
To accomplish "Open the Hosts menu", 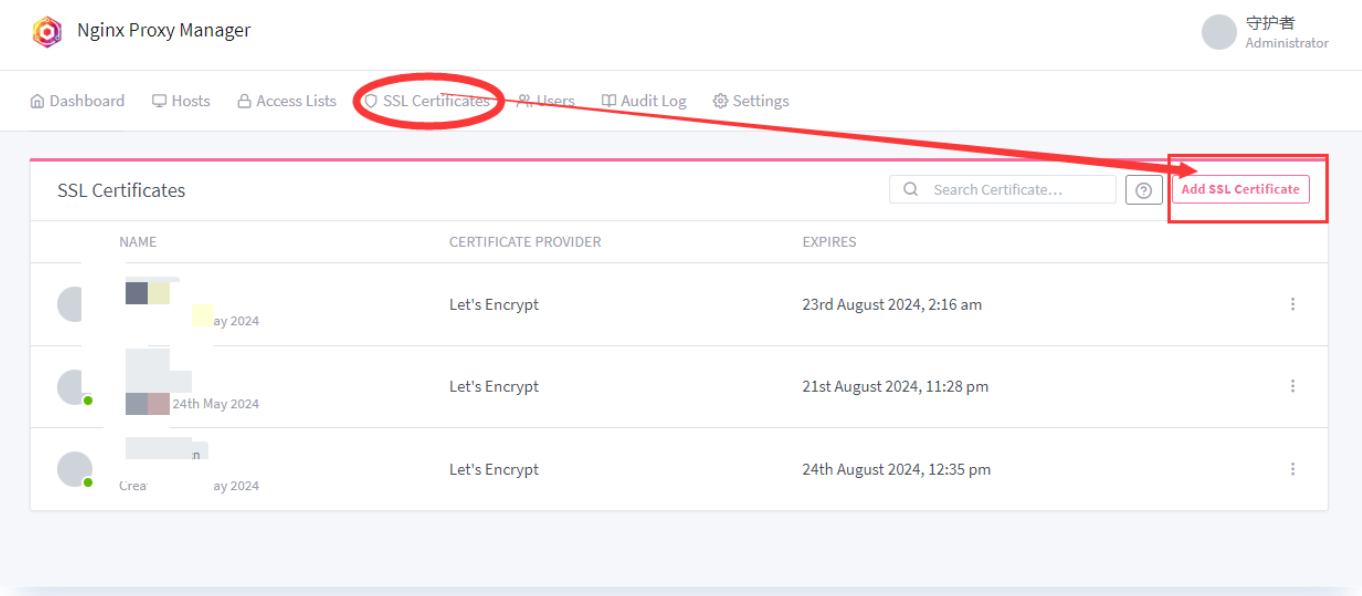I will [x=181, y=101].
